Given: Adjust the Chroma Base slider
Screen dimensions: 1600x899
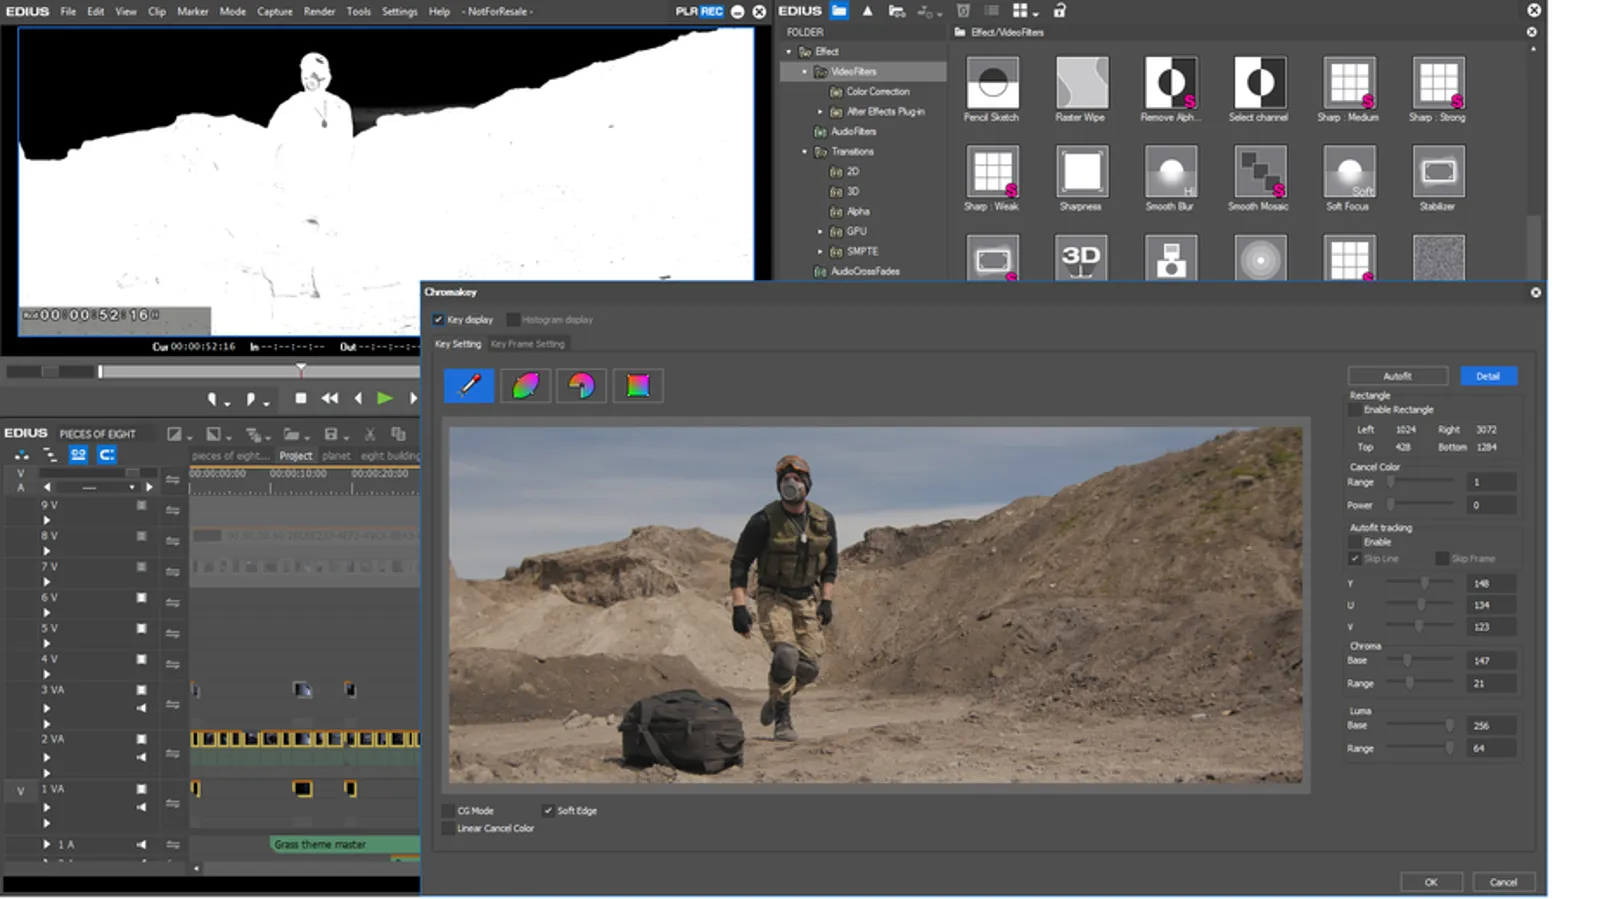Looking at the screenshot, I should tap(1407, 660).
